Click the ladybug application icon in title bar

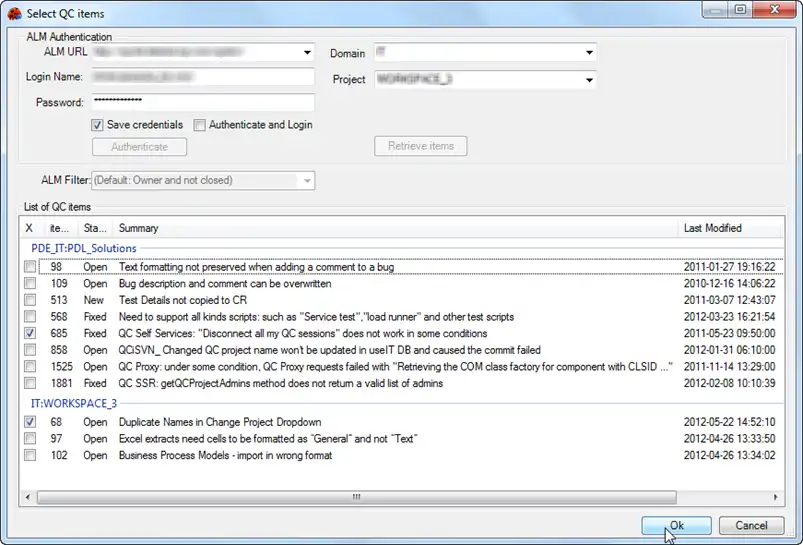click(x=14, y=13)
